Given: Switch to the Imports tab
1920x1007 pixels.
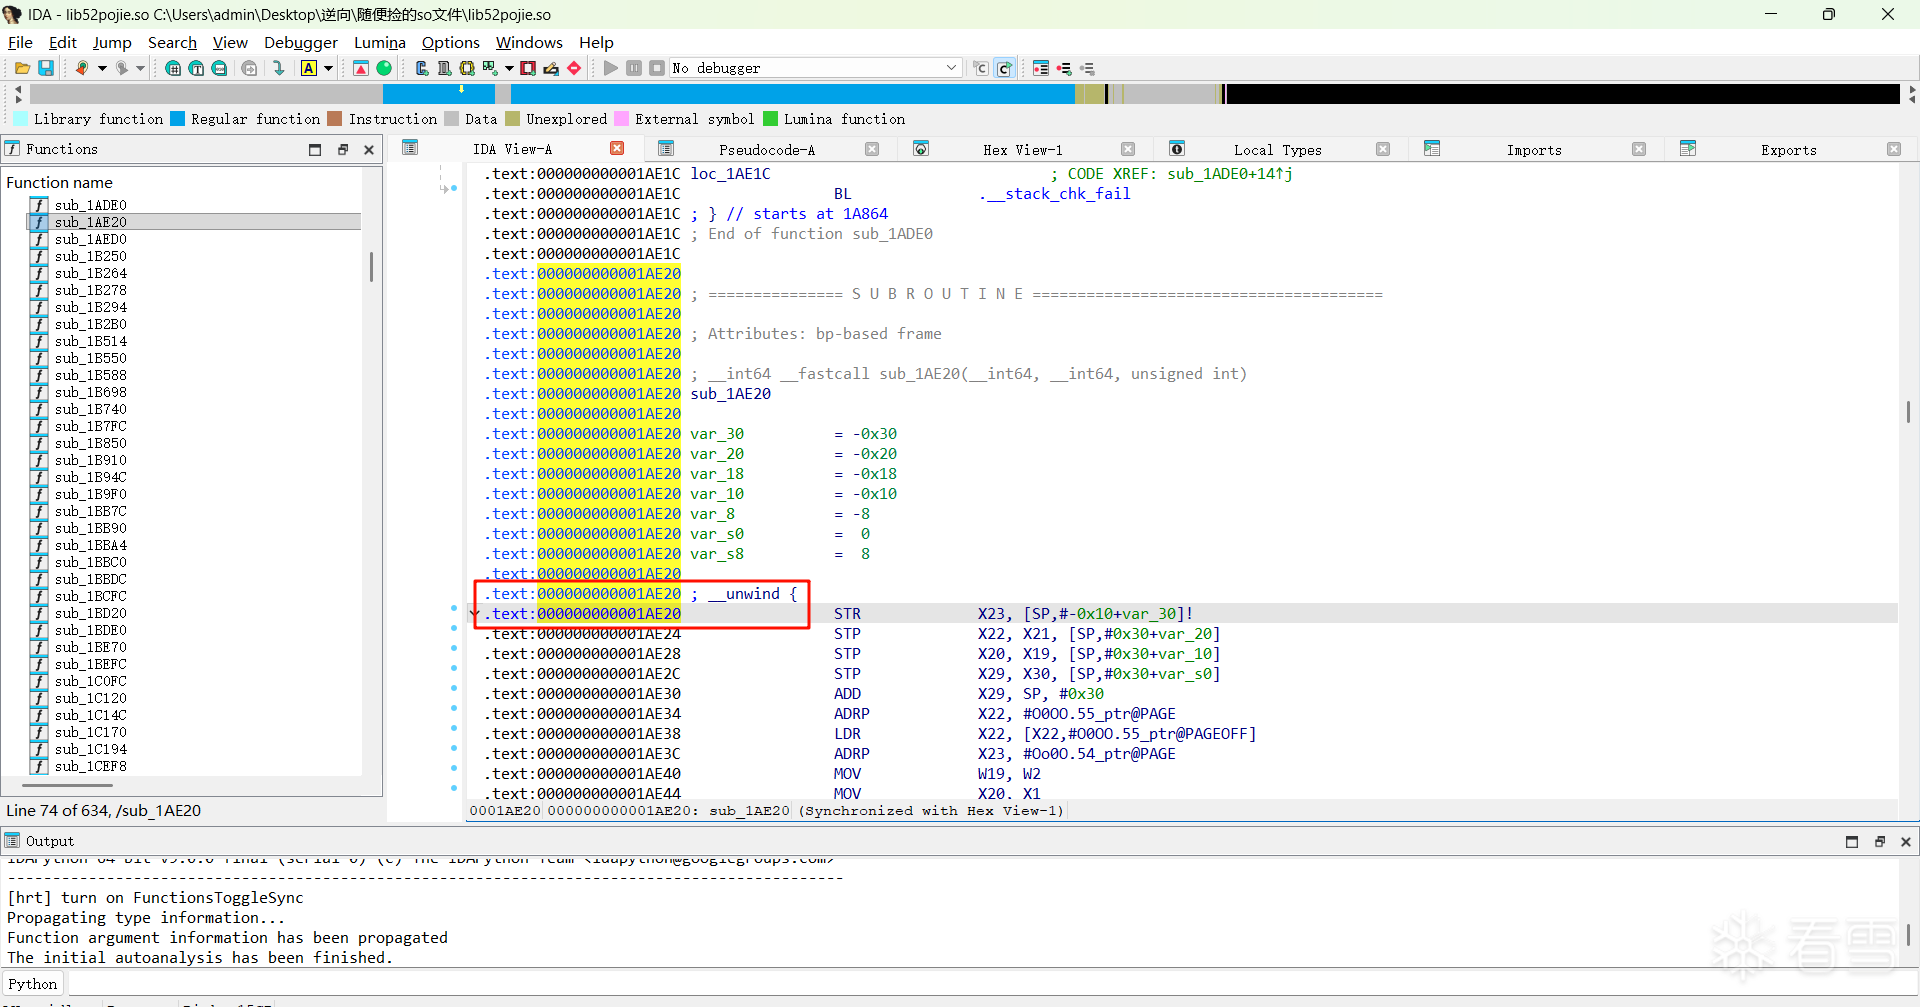Looking at the screenshot, I should 1534,149.
